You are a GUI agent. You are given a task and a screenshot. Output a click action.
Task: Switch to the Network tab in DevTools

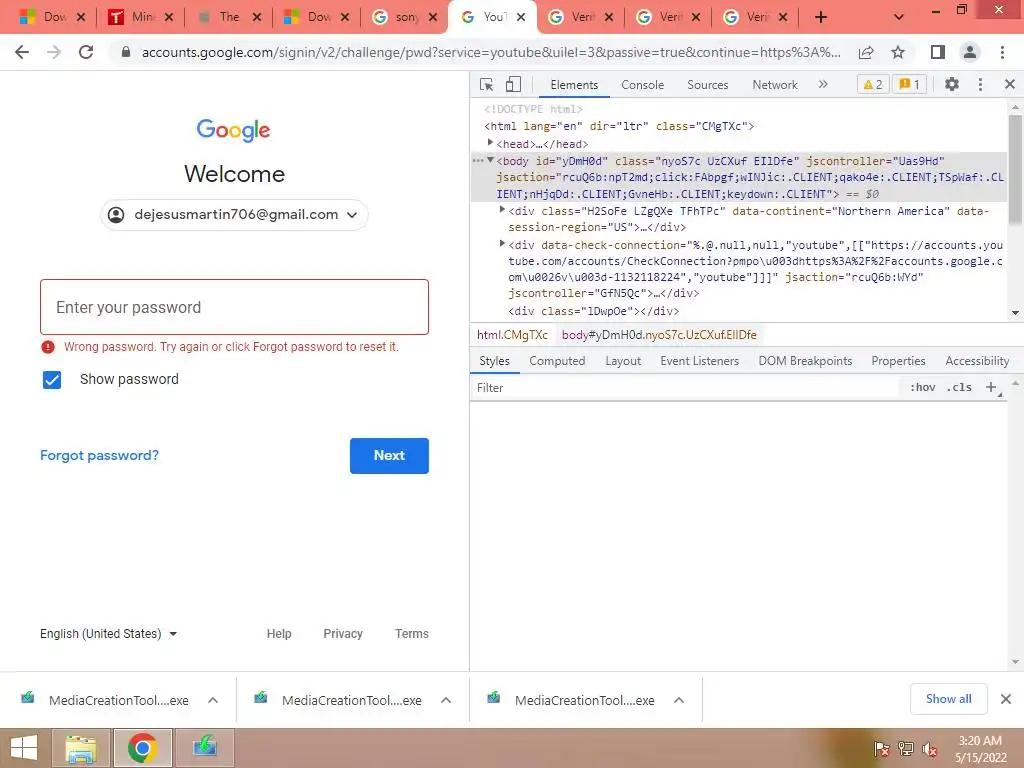(775, 85)
